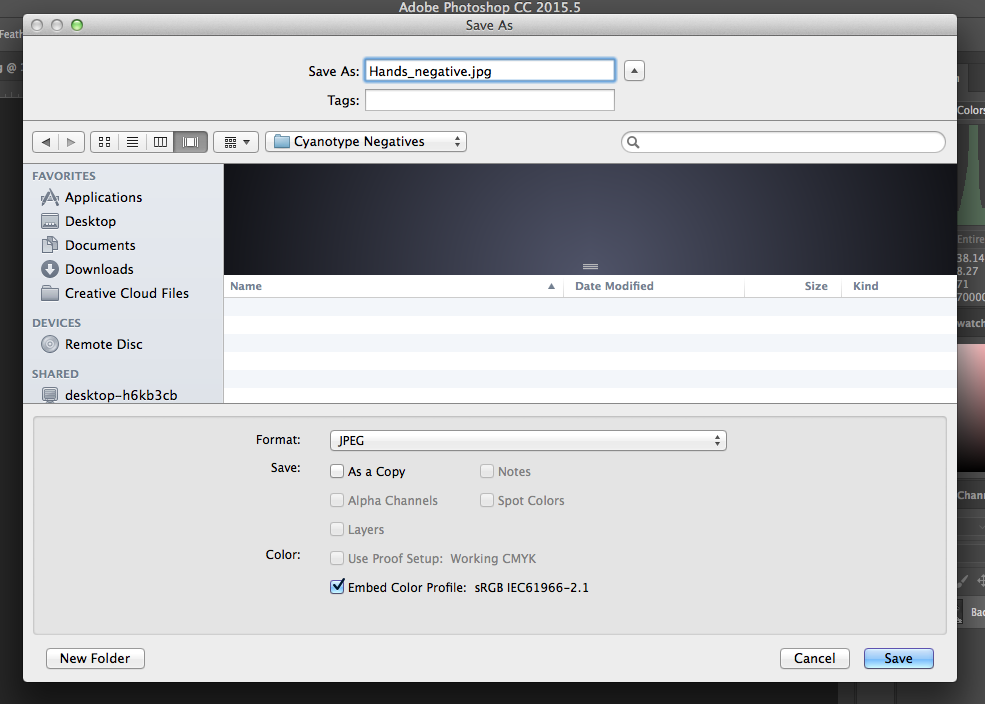Click the New Folder button

click(x=95, y=658)
